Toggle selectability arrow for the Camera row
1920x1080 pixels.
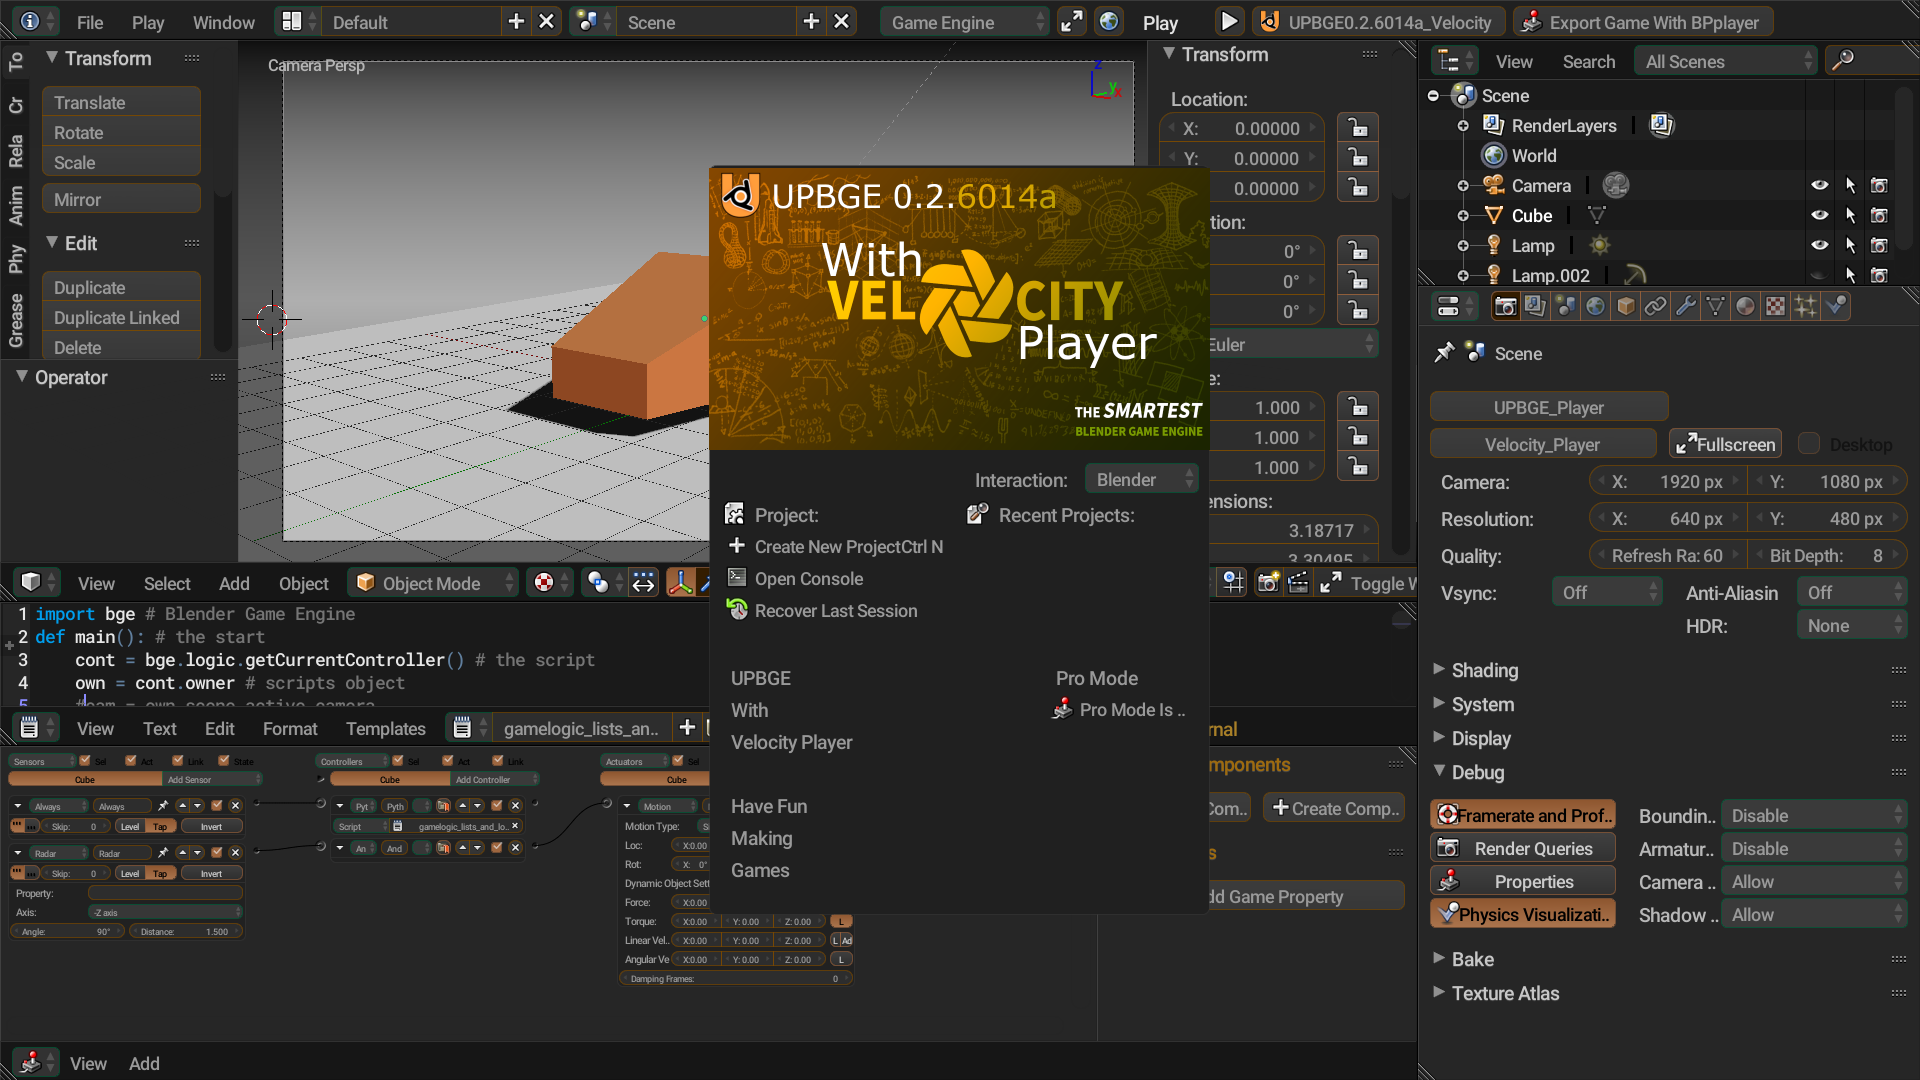tap(1850, 185)
